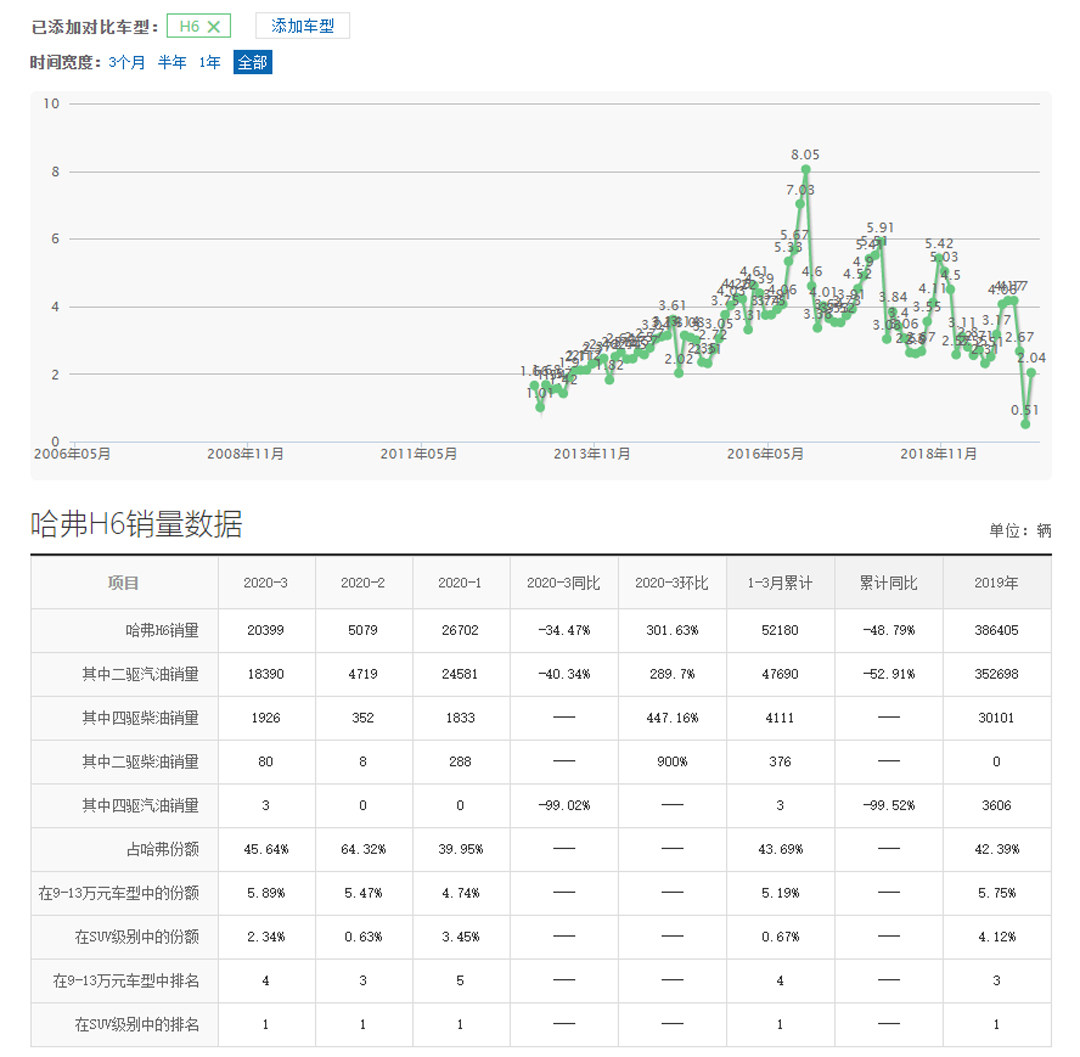Remove the H6 model using its X icon
Viewport: 1080px width, 1057px height.
(213, 27)
